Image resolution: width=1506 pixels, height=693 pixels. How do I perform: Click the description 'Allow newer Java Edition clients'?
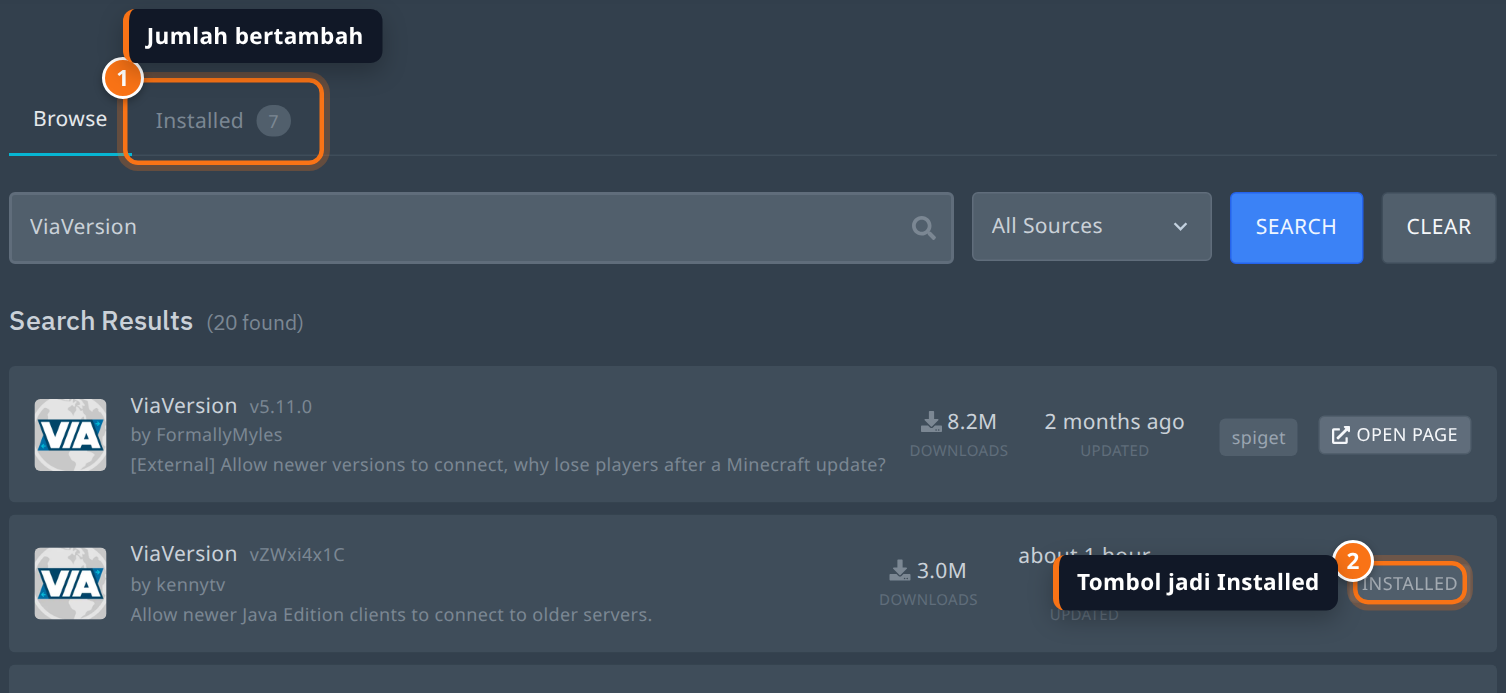click(391, 614)
